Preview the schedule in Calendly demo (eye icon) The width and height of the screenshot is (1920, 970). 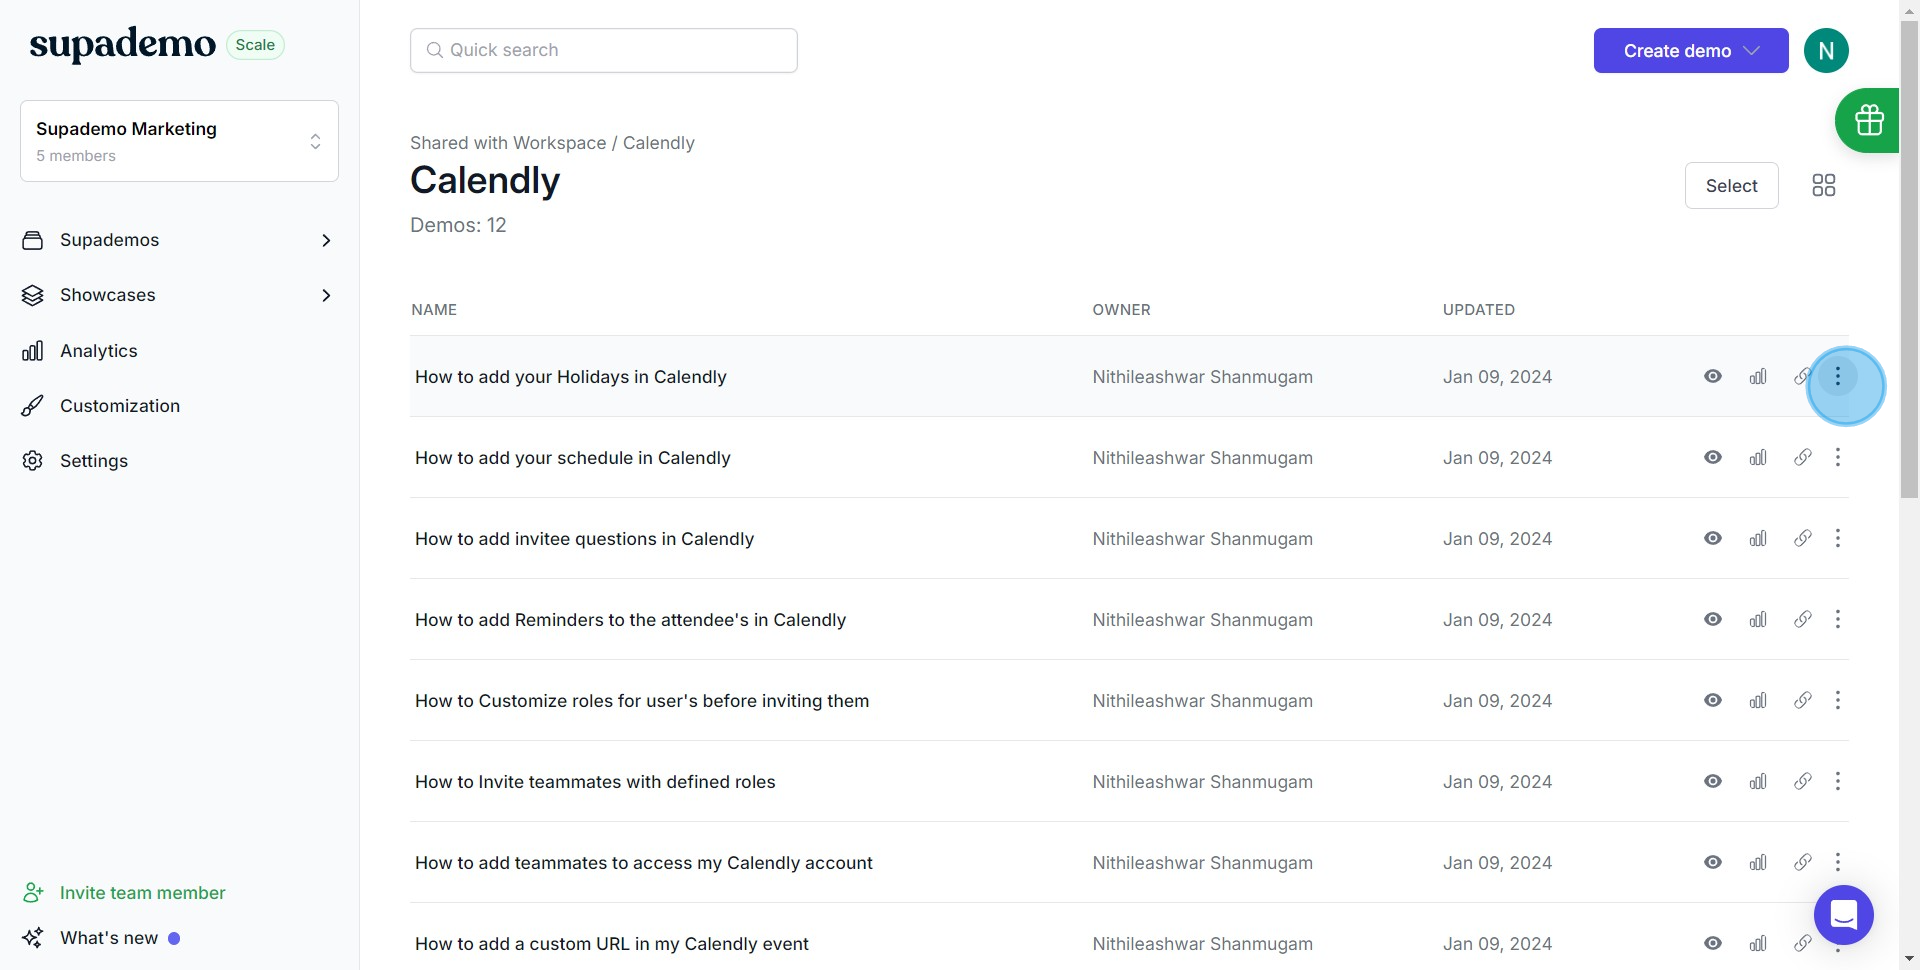1713,457
